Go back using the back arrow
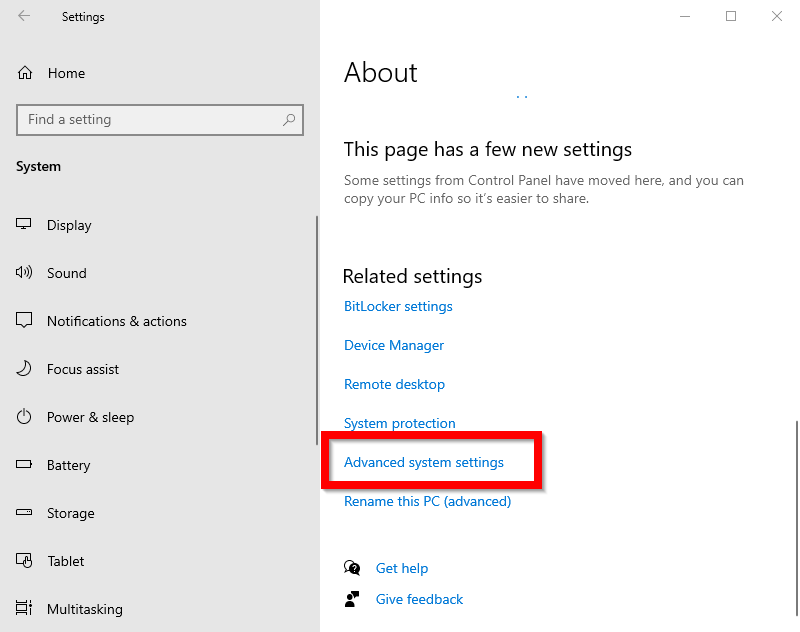This screenshot has width=800, height=632. point(24,16)
